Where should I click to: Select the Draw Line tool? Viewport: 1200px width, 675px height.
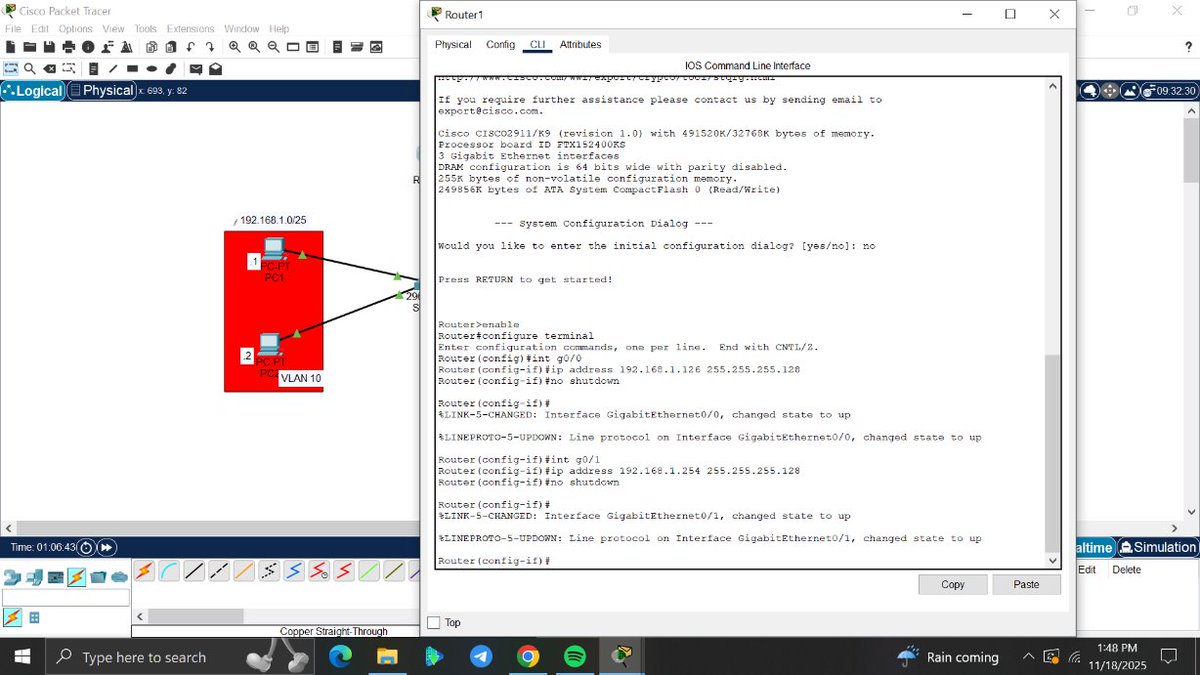[x=113, y=69]
